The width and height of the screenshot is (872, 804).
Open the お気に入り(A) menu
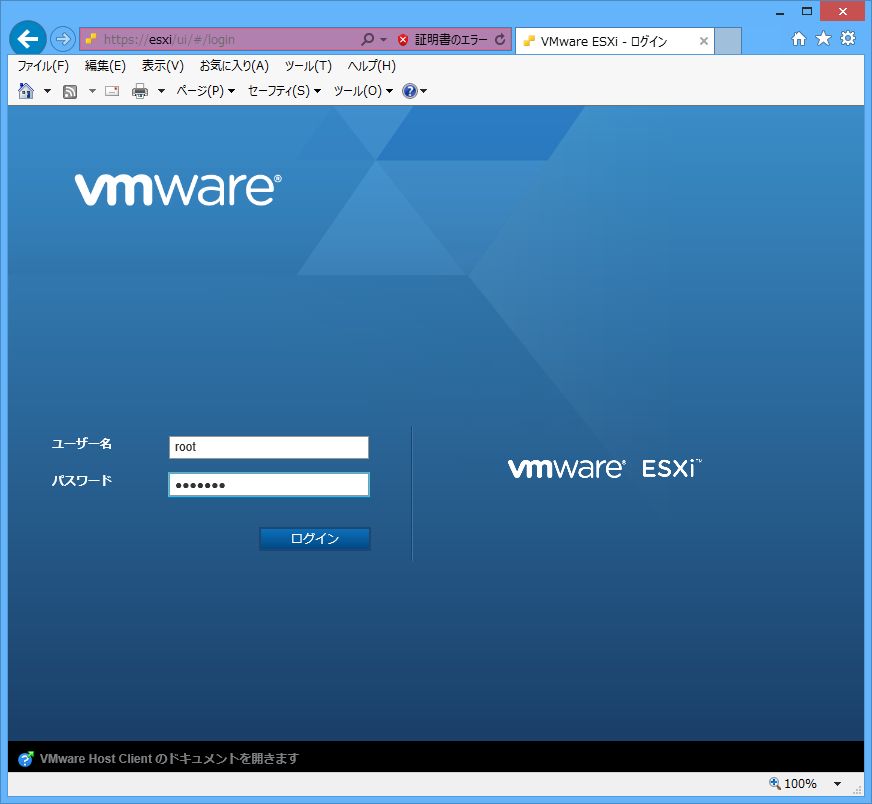pyautogui.click(x=234, y=66)
